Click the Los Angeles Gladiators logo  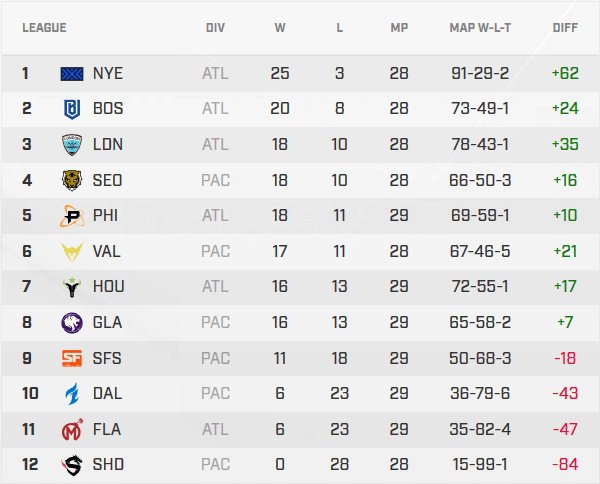click(x=72, y=322)
